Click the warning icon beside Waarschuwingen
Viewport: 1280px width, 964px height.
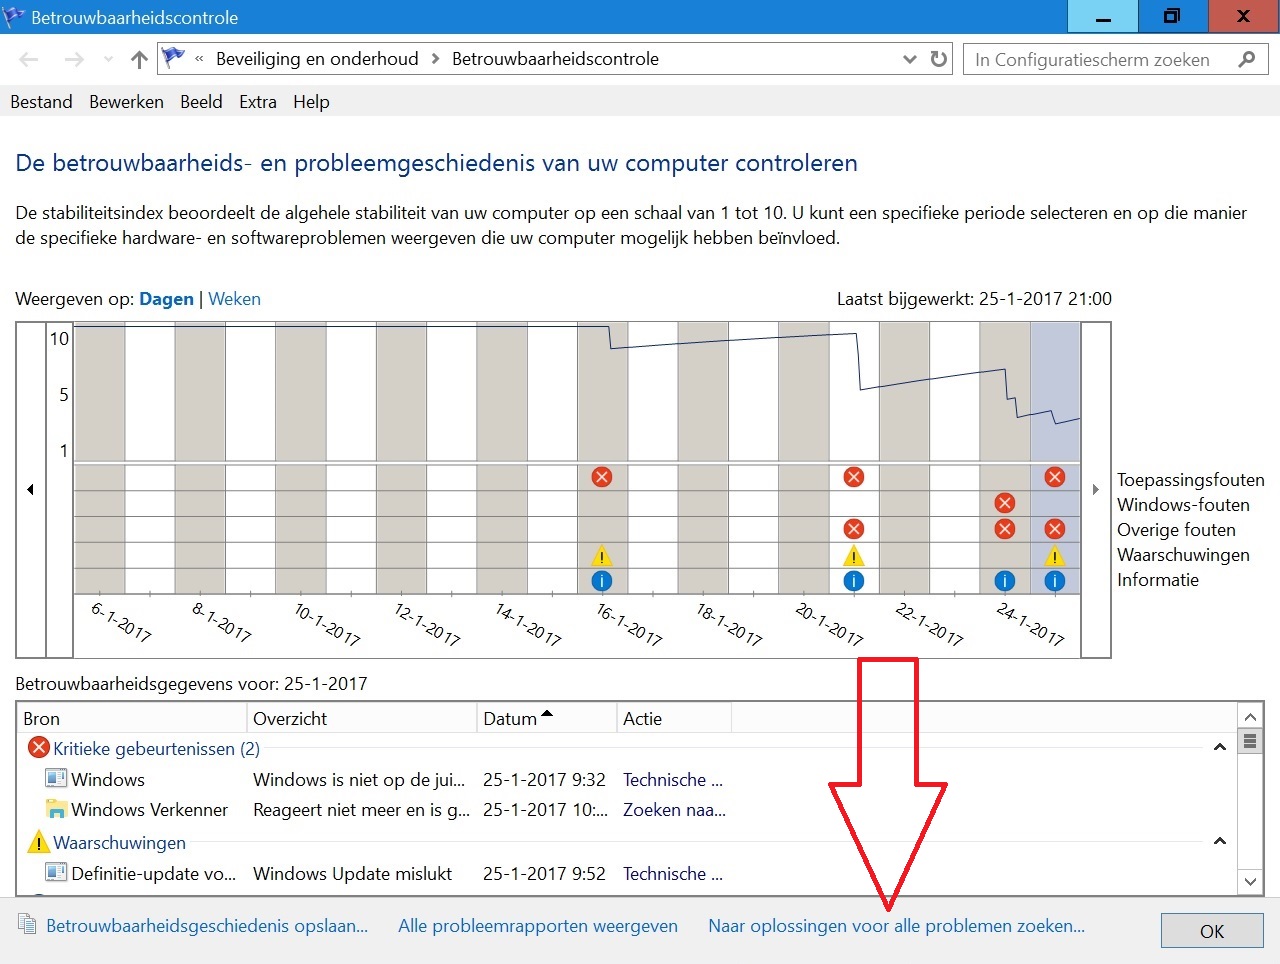coord(38,841)
